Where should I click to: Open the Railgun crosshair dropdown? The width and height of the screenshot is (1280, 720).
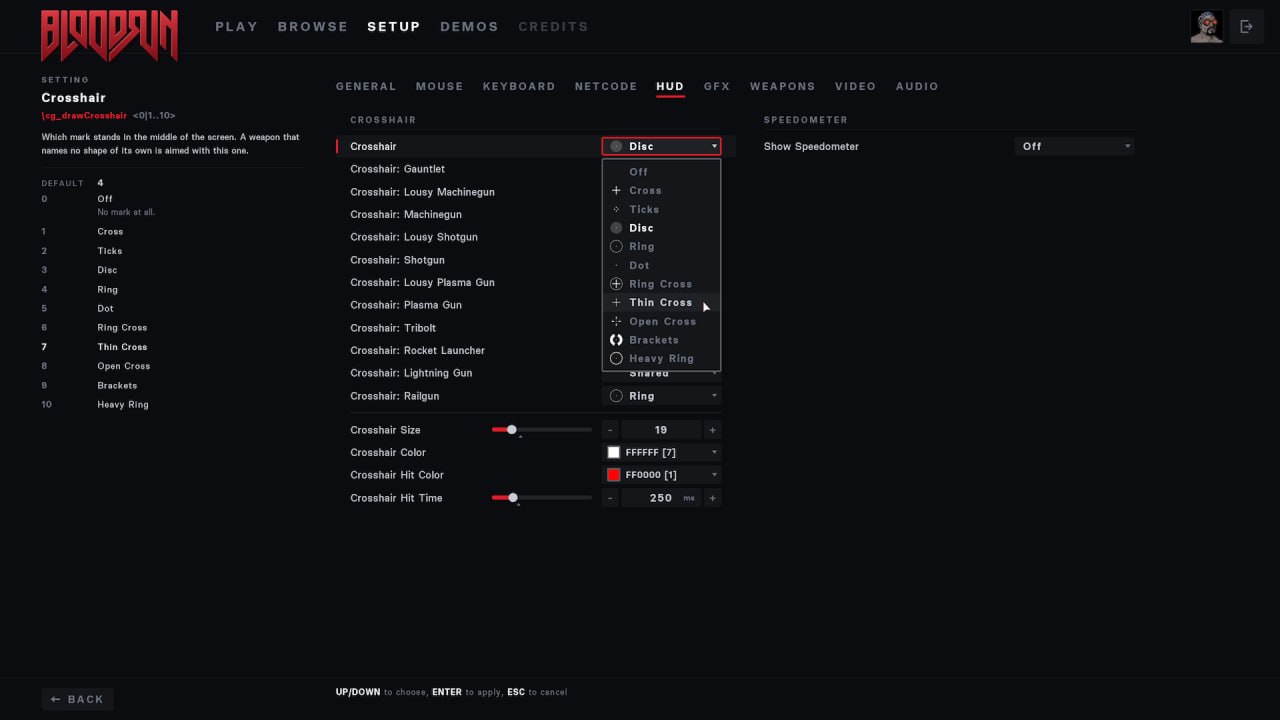pos(661,396)
